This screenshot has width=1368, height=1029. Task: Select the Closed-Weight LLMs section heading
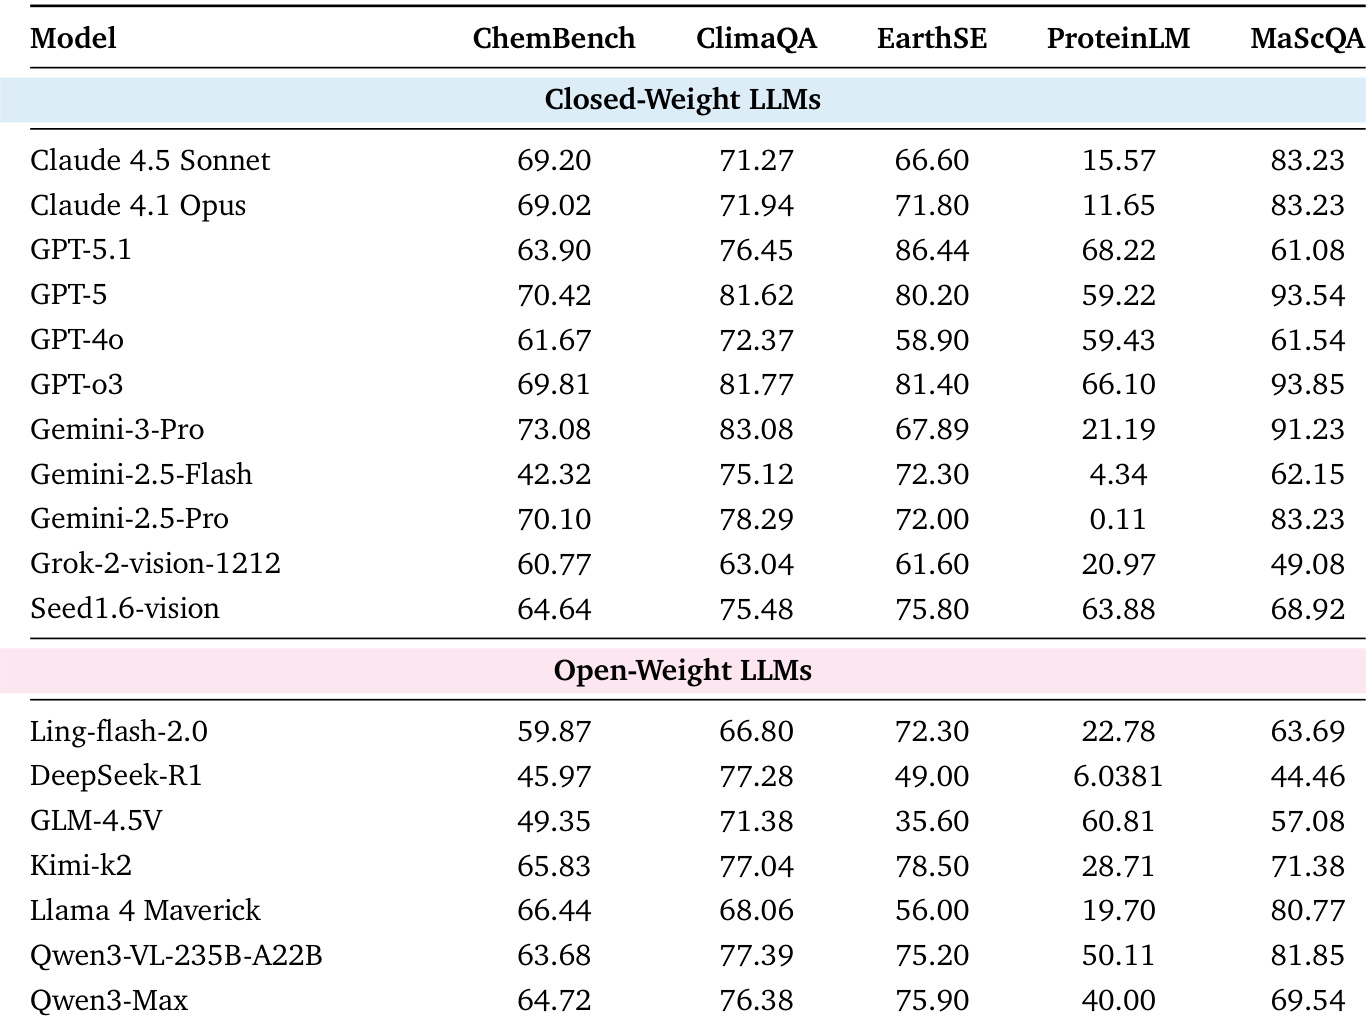coord(682,100)
